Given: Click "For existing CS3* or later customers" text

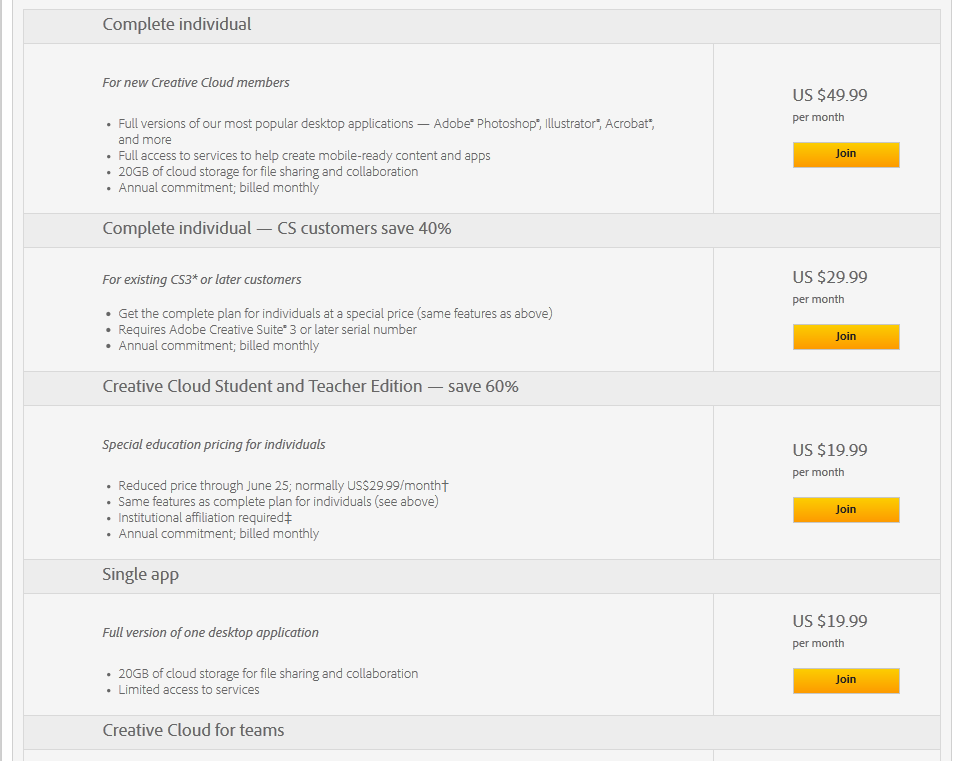Looking at the screenshot, I should click(202, 280).
